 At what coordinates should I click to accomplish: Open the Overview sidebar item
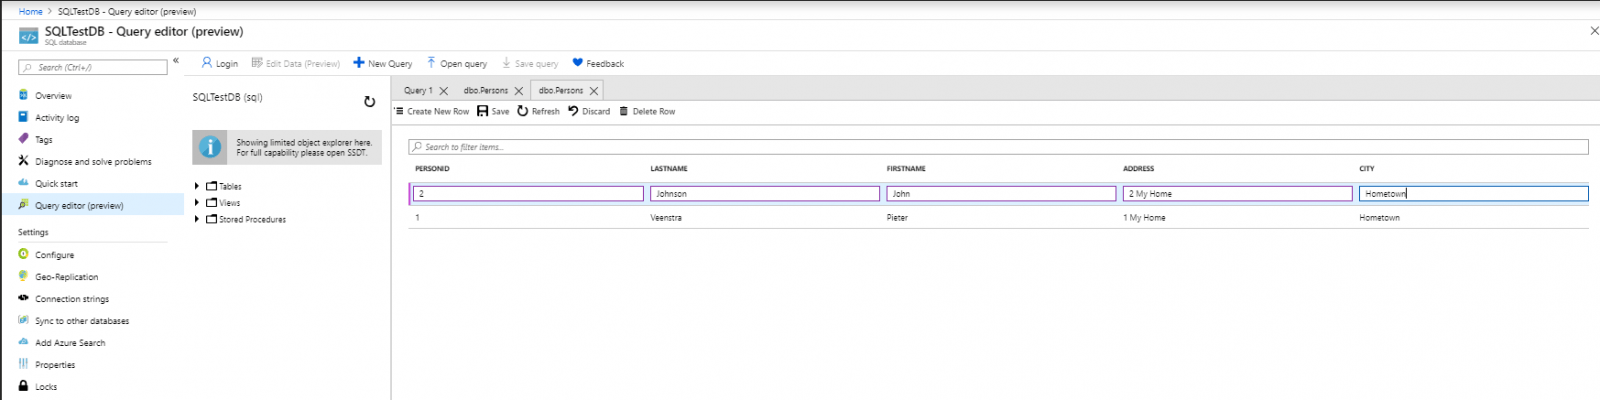(53, 96)
